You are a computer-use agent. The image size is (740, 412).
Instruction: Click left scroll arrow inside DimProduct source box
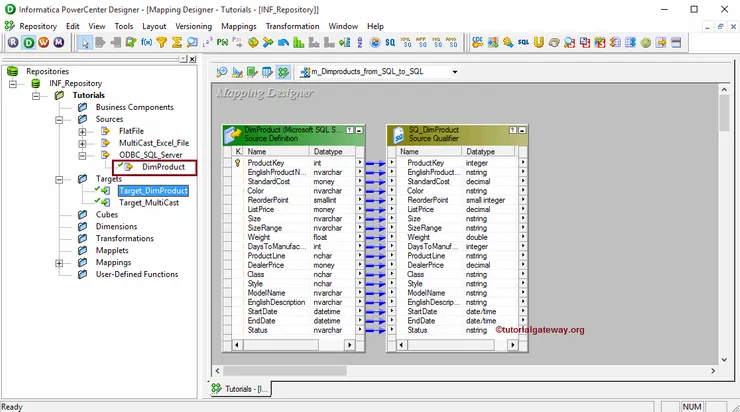[236, 345]
